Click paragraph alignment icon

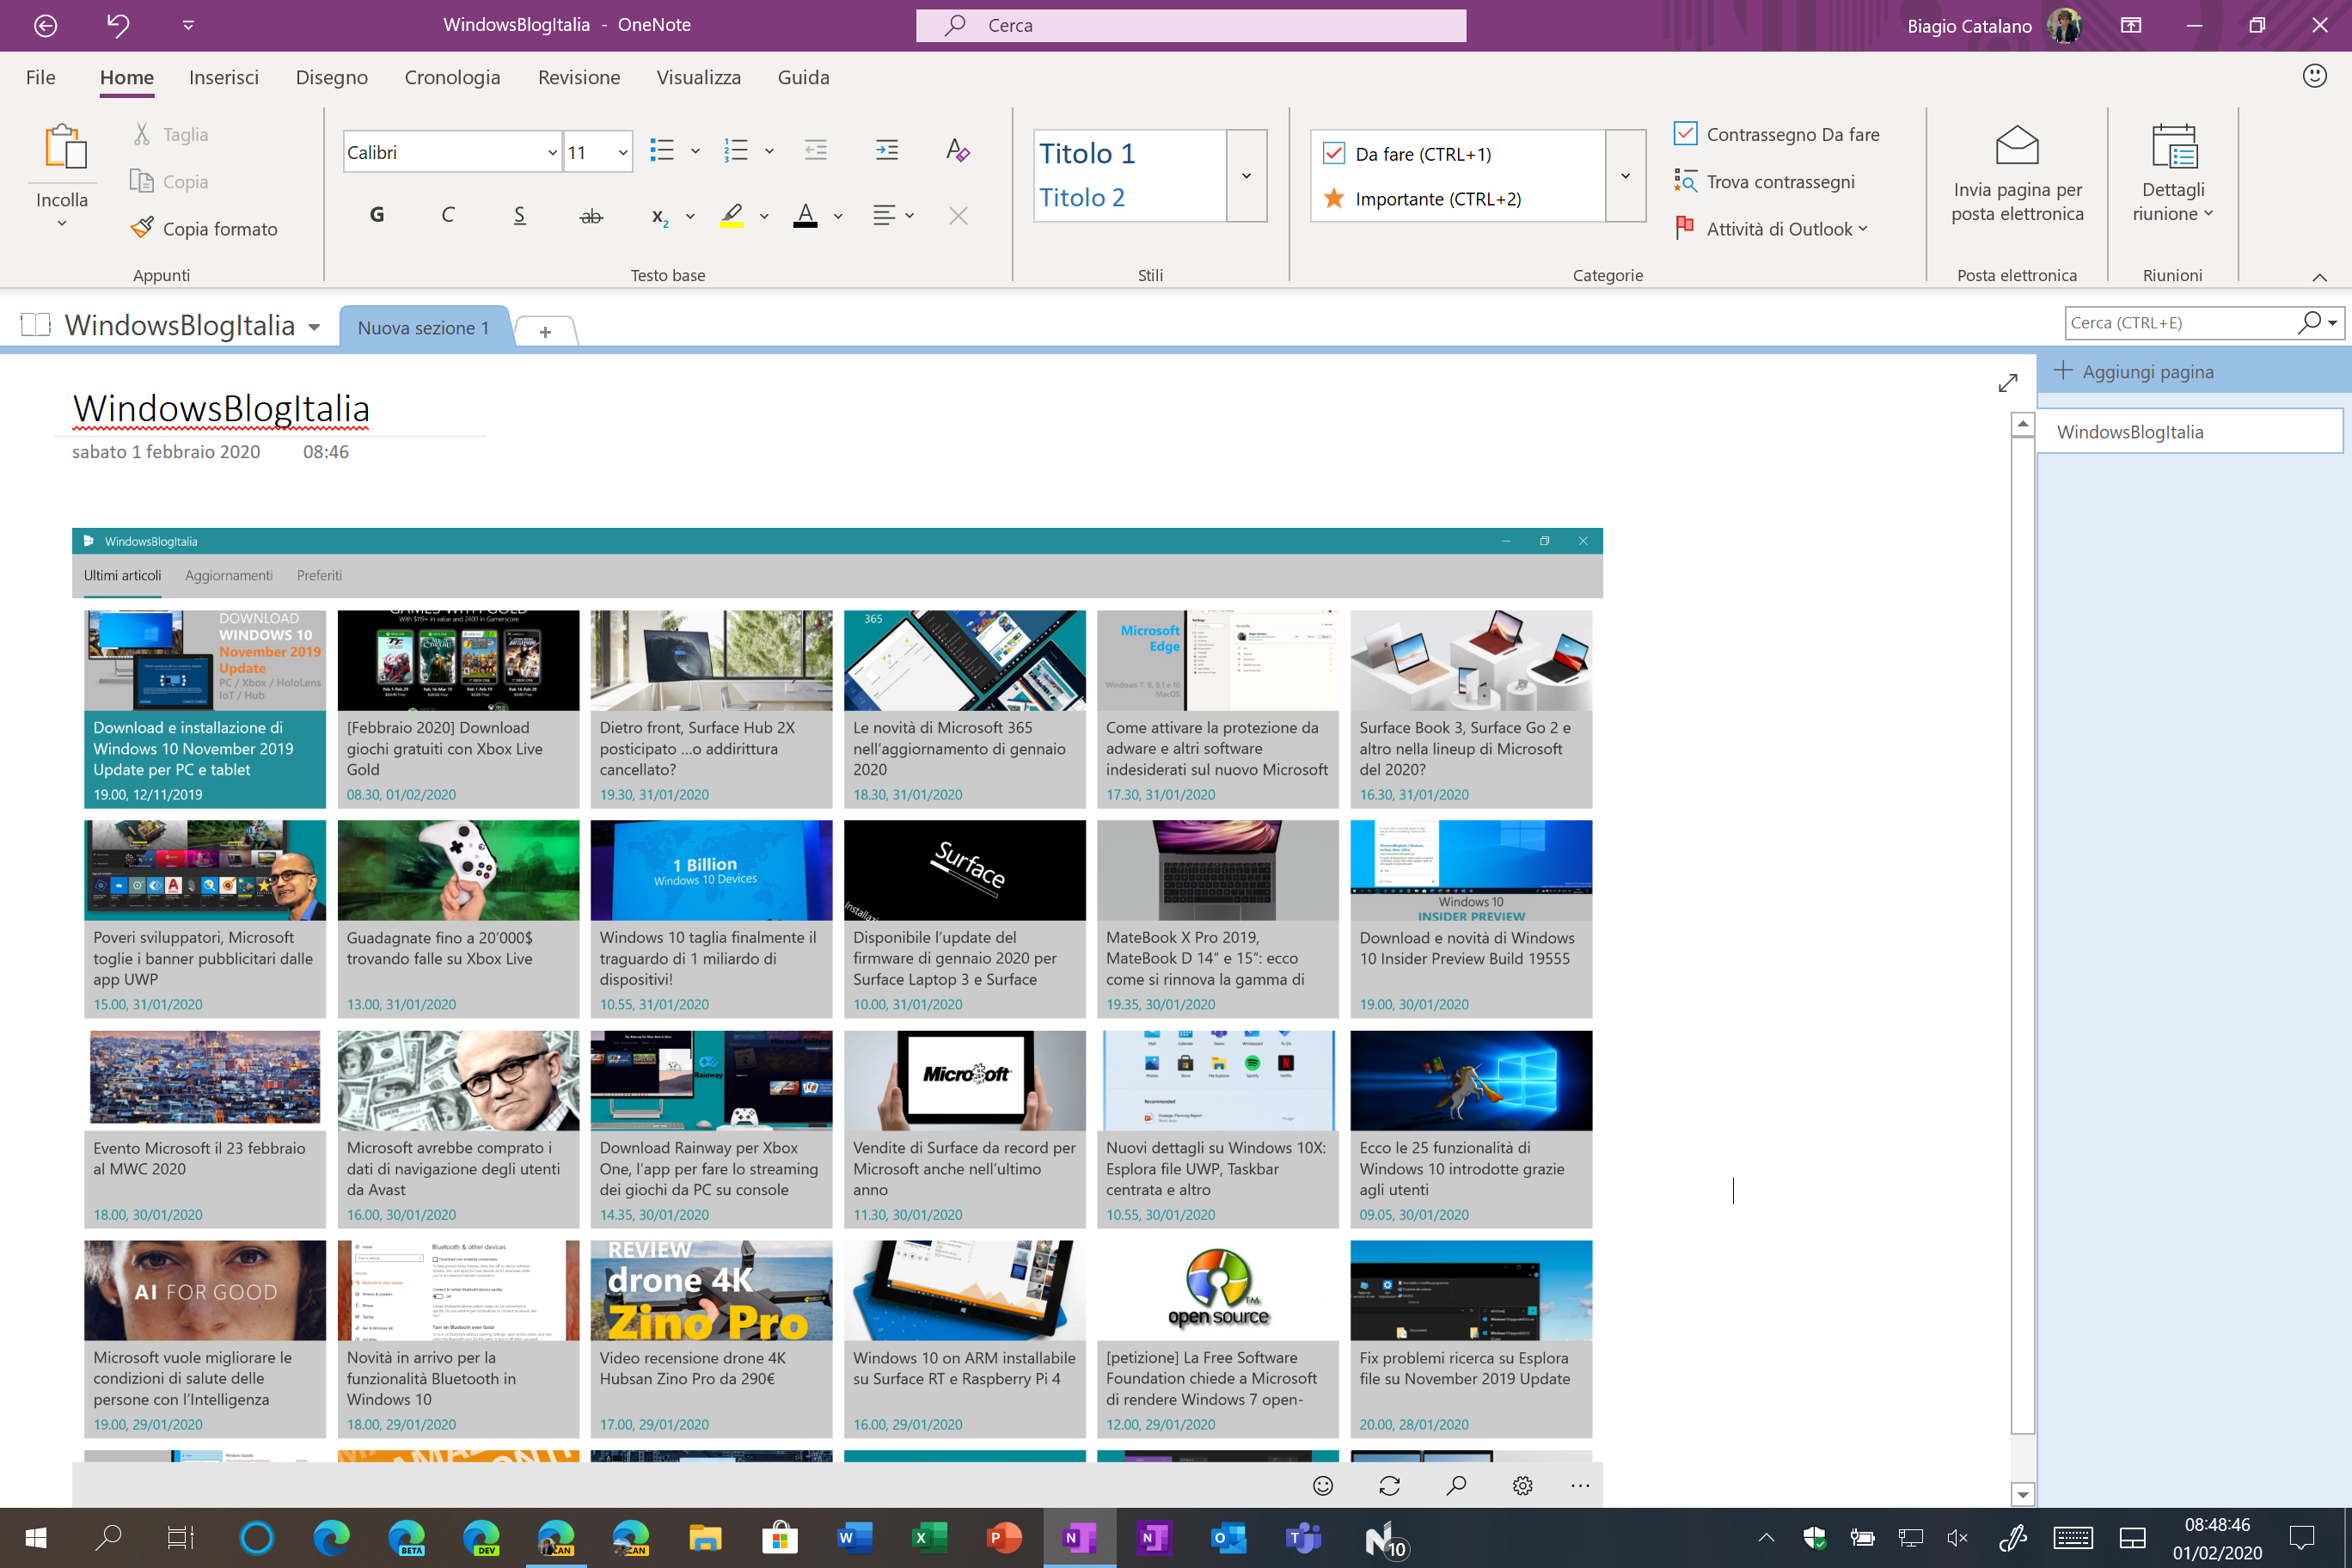pos(884,215)
